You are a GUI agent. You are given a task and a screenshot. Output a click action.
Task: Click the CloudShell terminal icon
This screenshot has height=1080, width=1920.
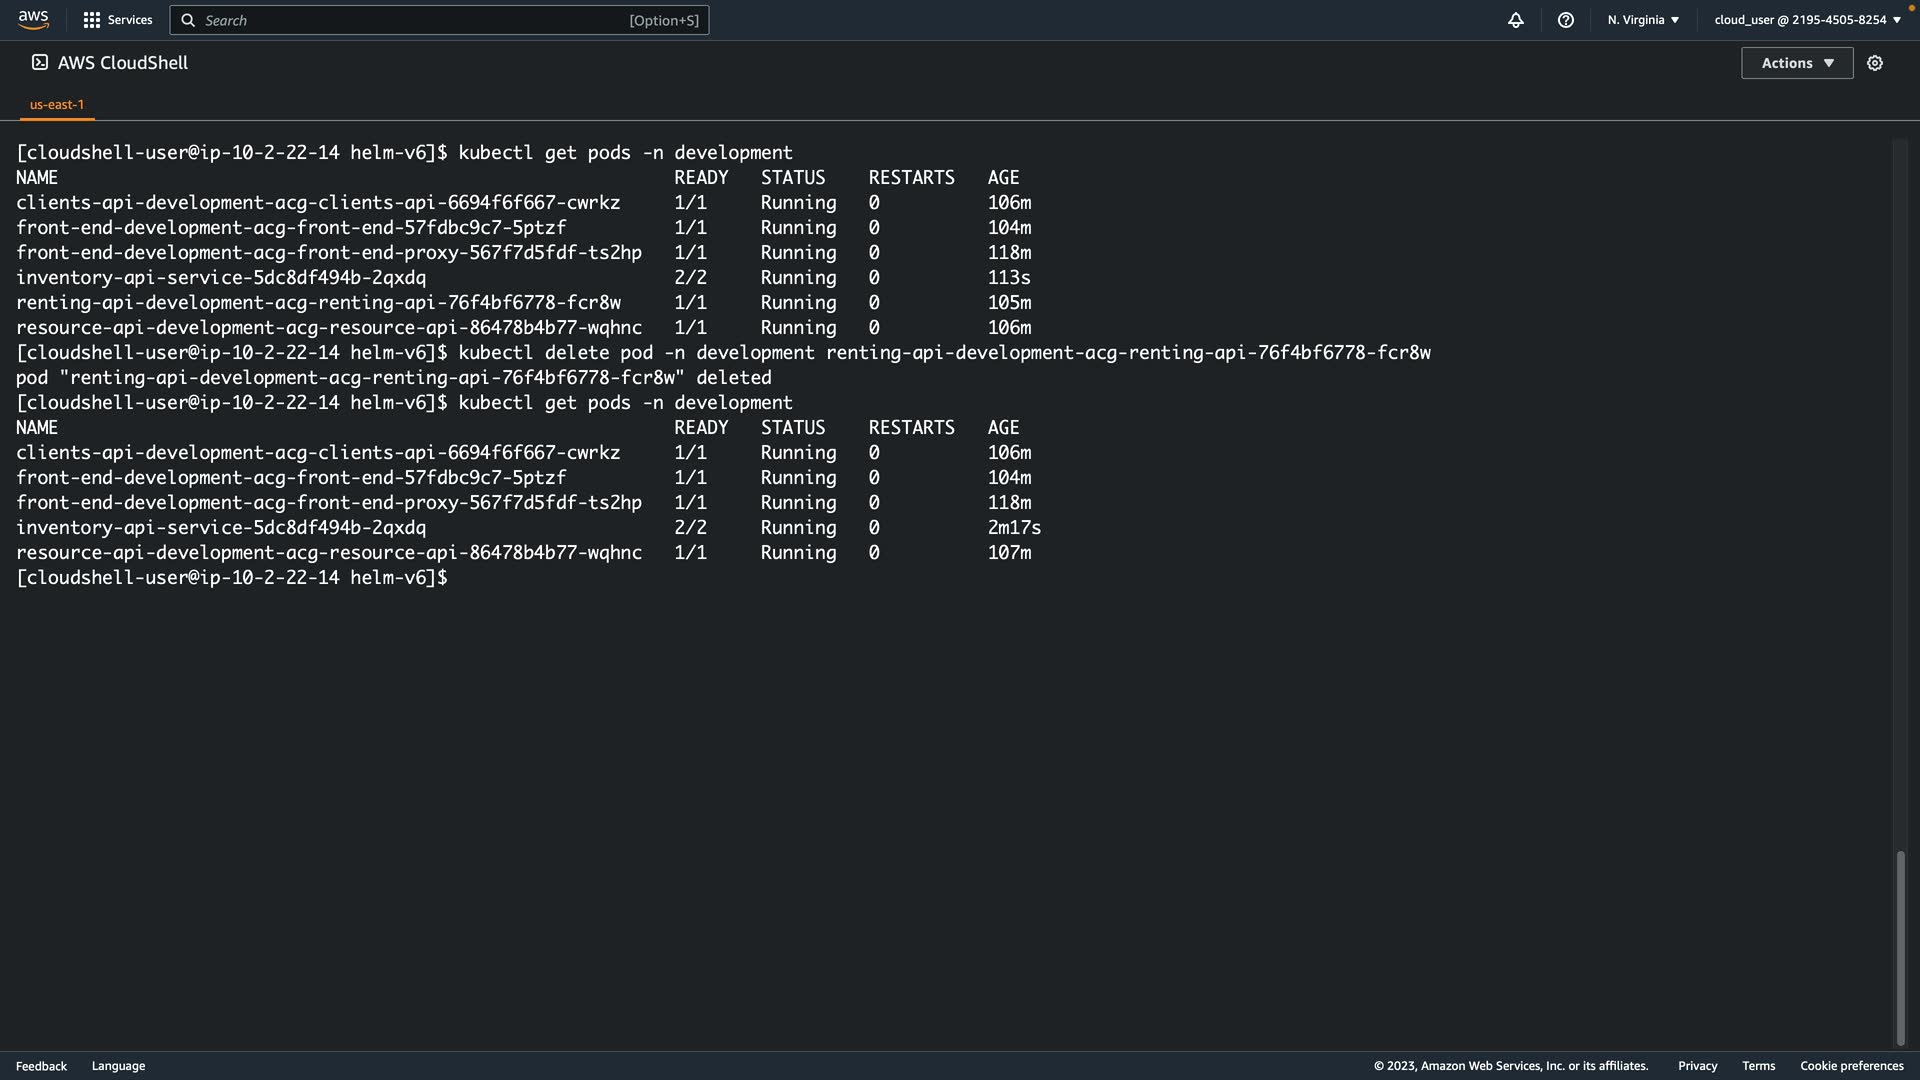tap(40, 63)
